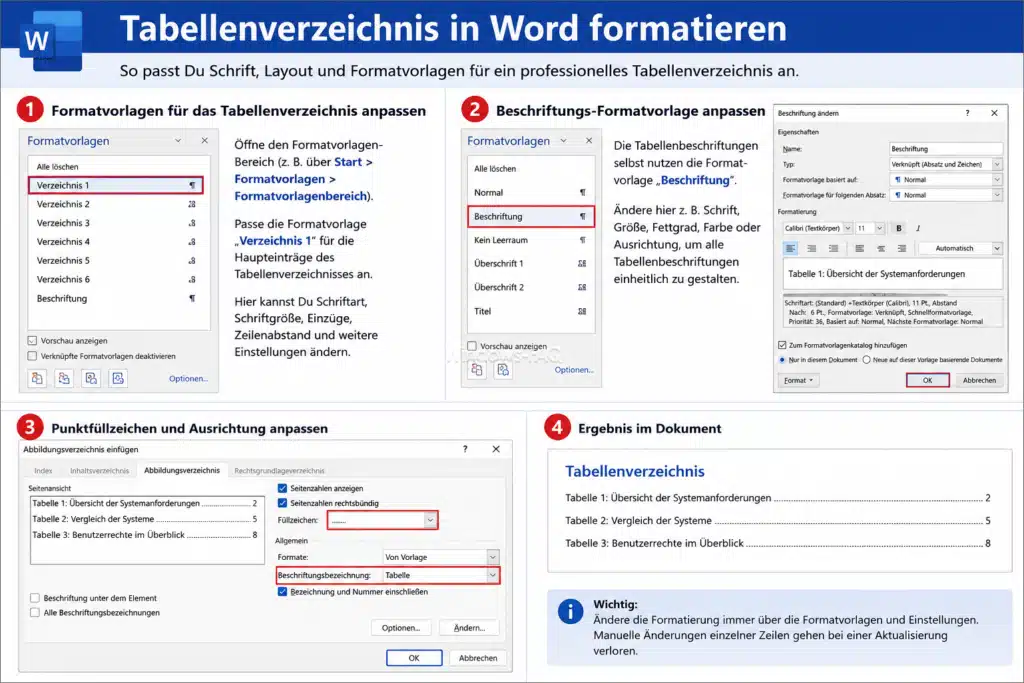The image size is (1024, 683).
Task: Click the linked-style symbol beside Verzeichnis 2
Action: point(192,204)
